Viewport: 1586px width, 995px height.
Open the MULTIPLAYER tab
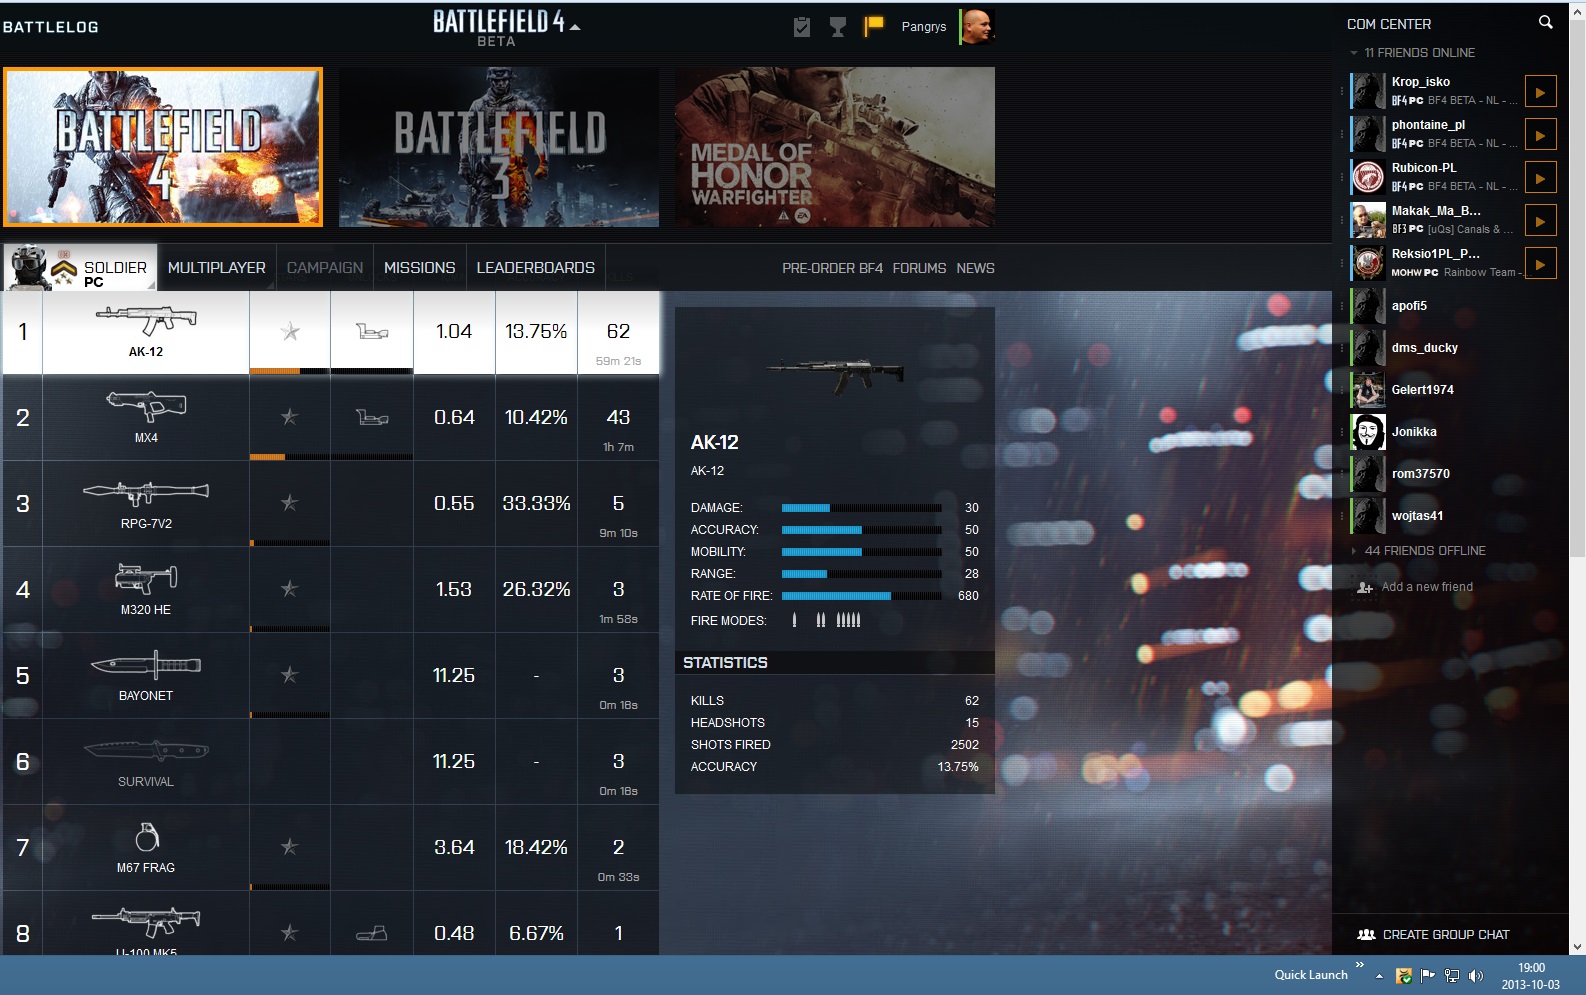pyautogui.click(x=217, y=268)
